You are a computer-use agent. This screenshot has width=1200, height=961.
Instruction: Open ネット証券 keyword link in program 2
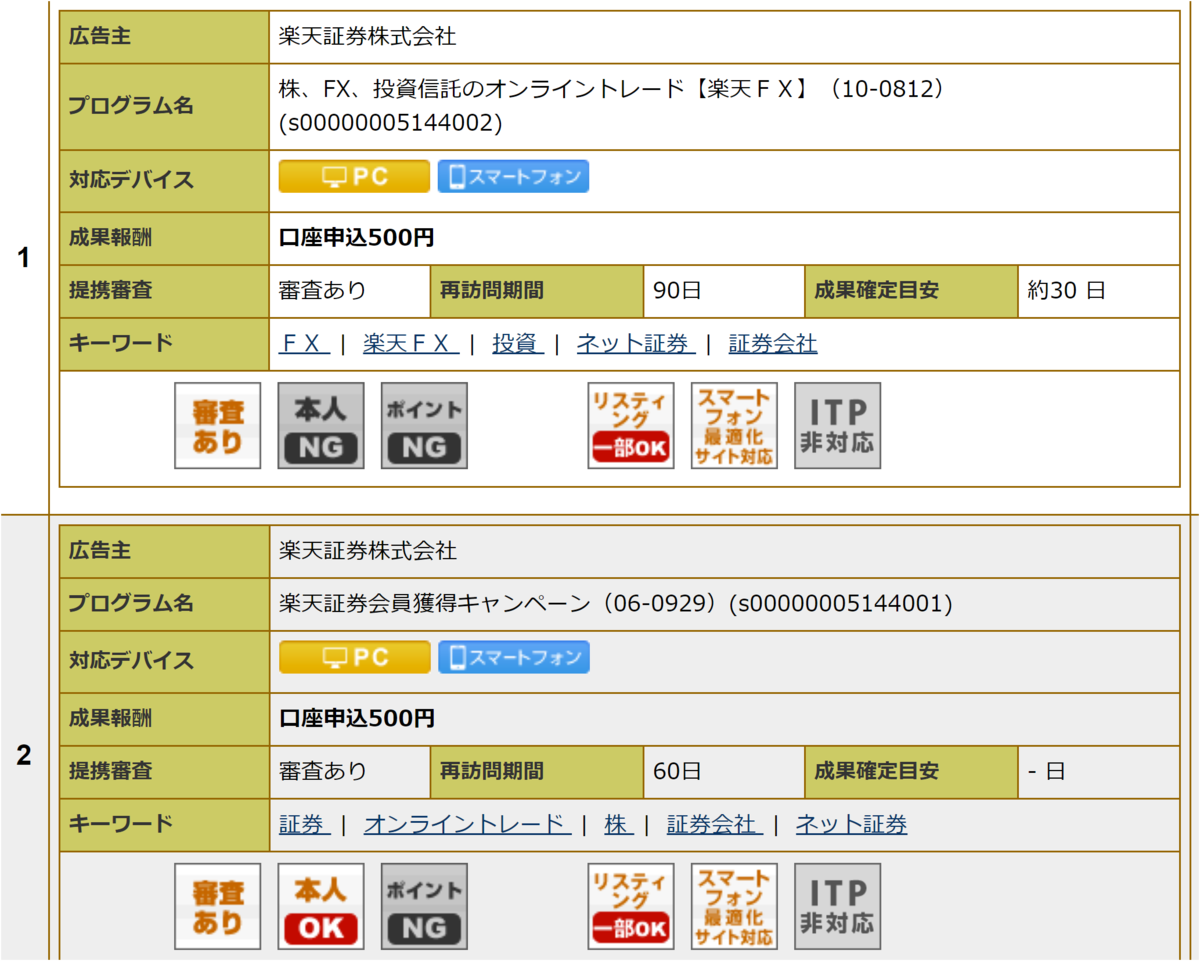tap(852, 825)
